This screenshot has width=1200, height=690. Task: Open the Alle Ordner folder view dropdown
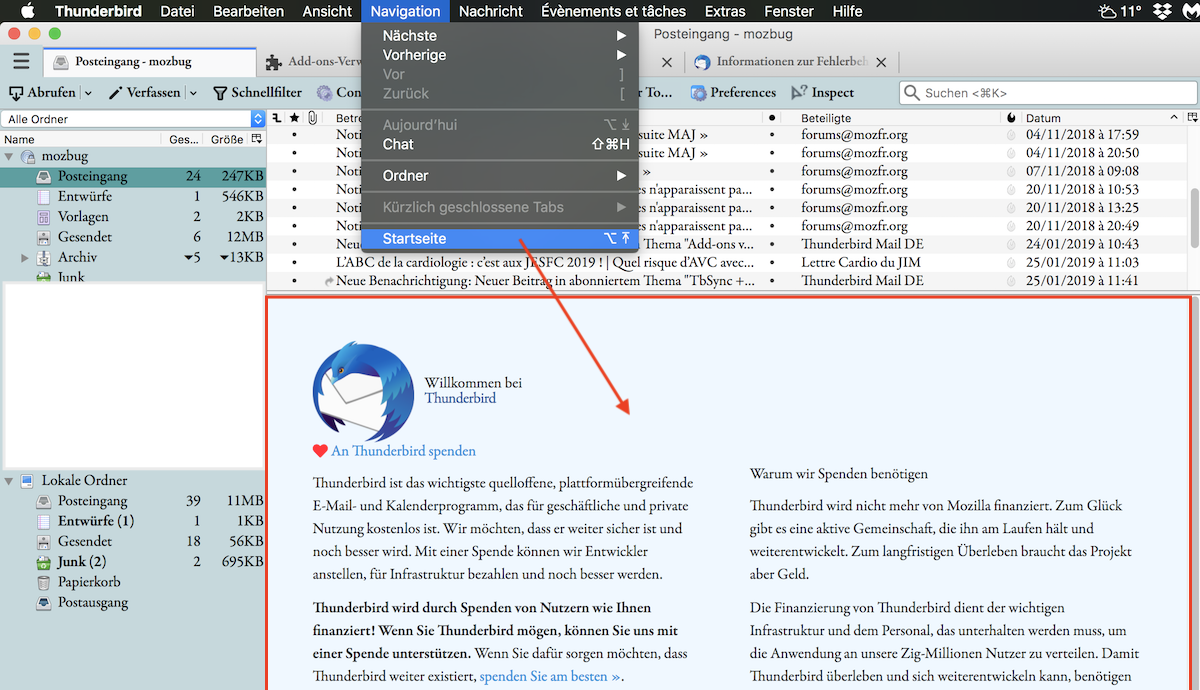click(x=134, y=119)
